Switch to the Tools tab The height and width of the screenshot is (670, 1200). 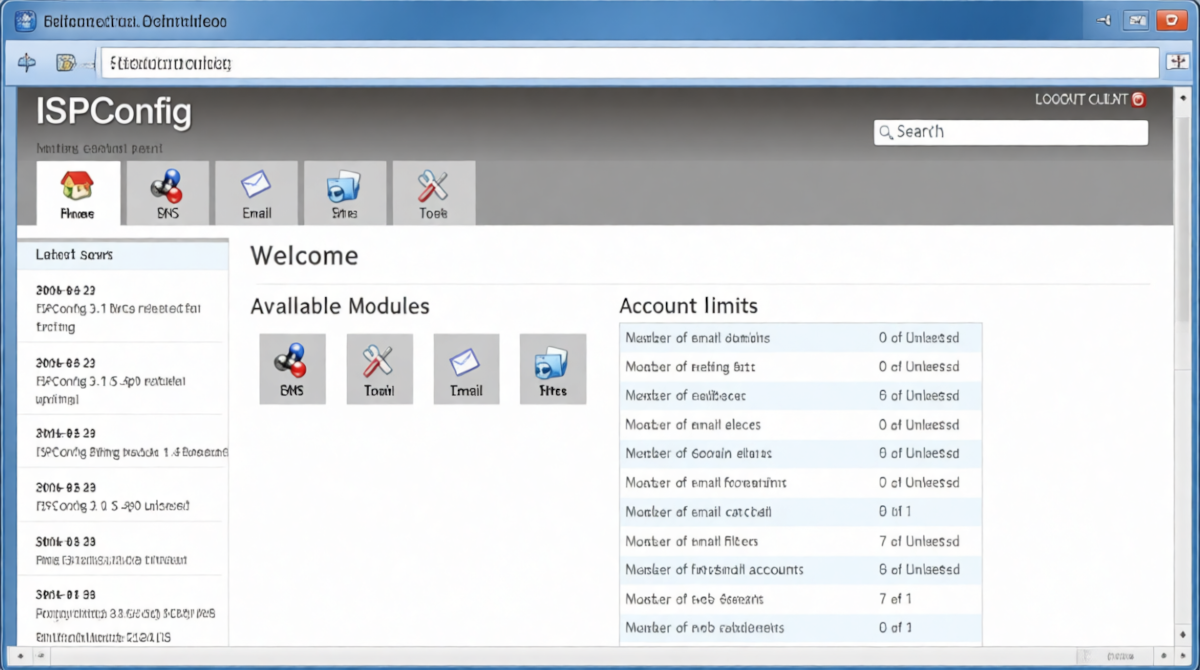(x=433, y=193)
